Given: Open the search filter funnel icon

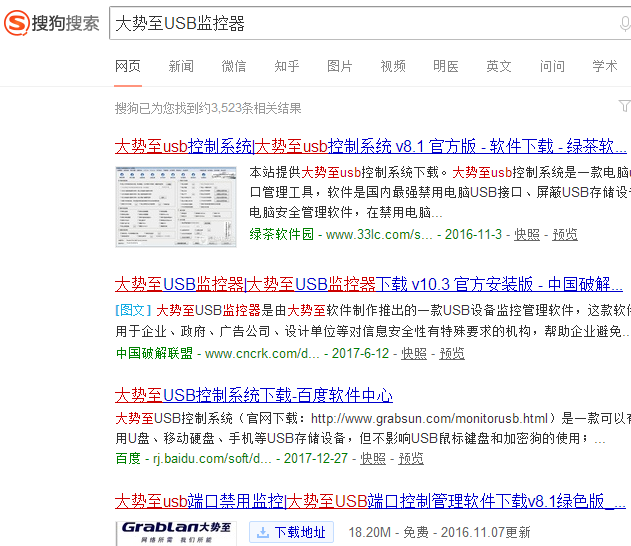Looking at the screenshot, I should [x=624, y=106].
